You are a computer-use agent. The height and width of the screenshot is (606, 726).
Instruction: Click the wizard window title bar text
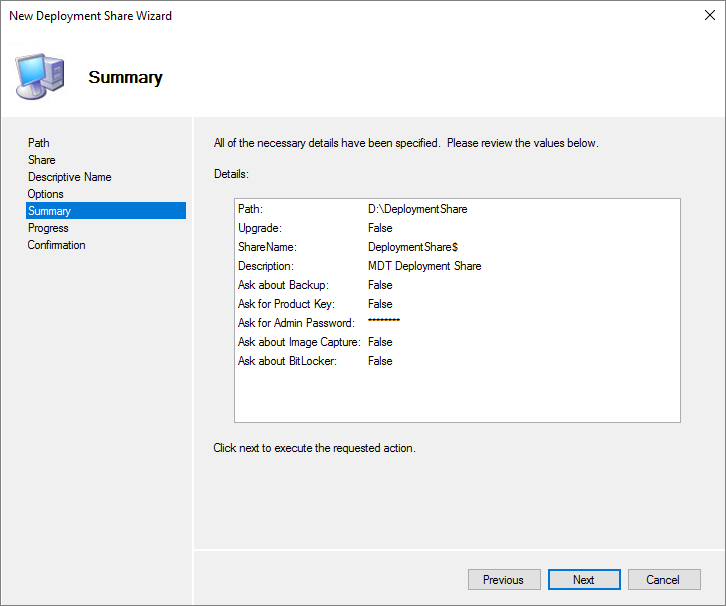click(90, 16)
